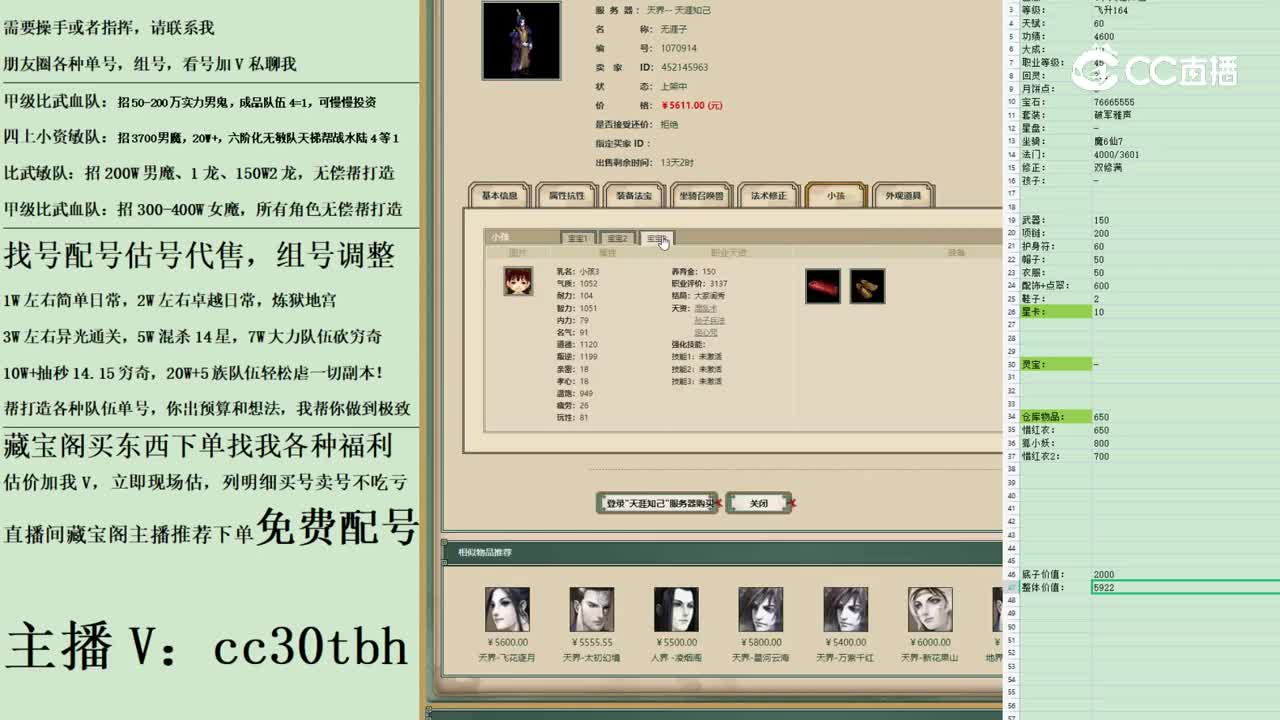1280x720 pixels.
Task: Select the highlighted 灵宝 spreadsheet cell
Action: [1055, 364]
